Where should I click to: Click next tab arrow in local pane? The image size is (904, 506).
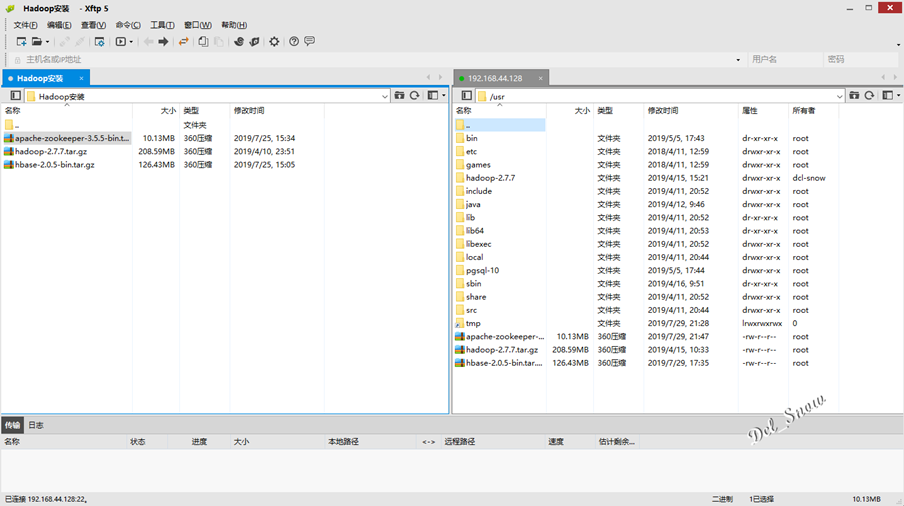coord(440,77)
